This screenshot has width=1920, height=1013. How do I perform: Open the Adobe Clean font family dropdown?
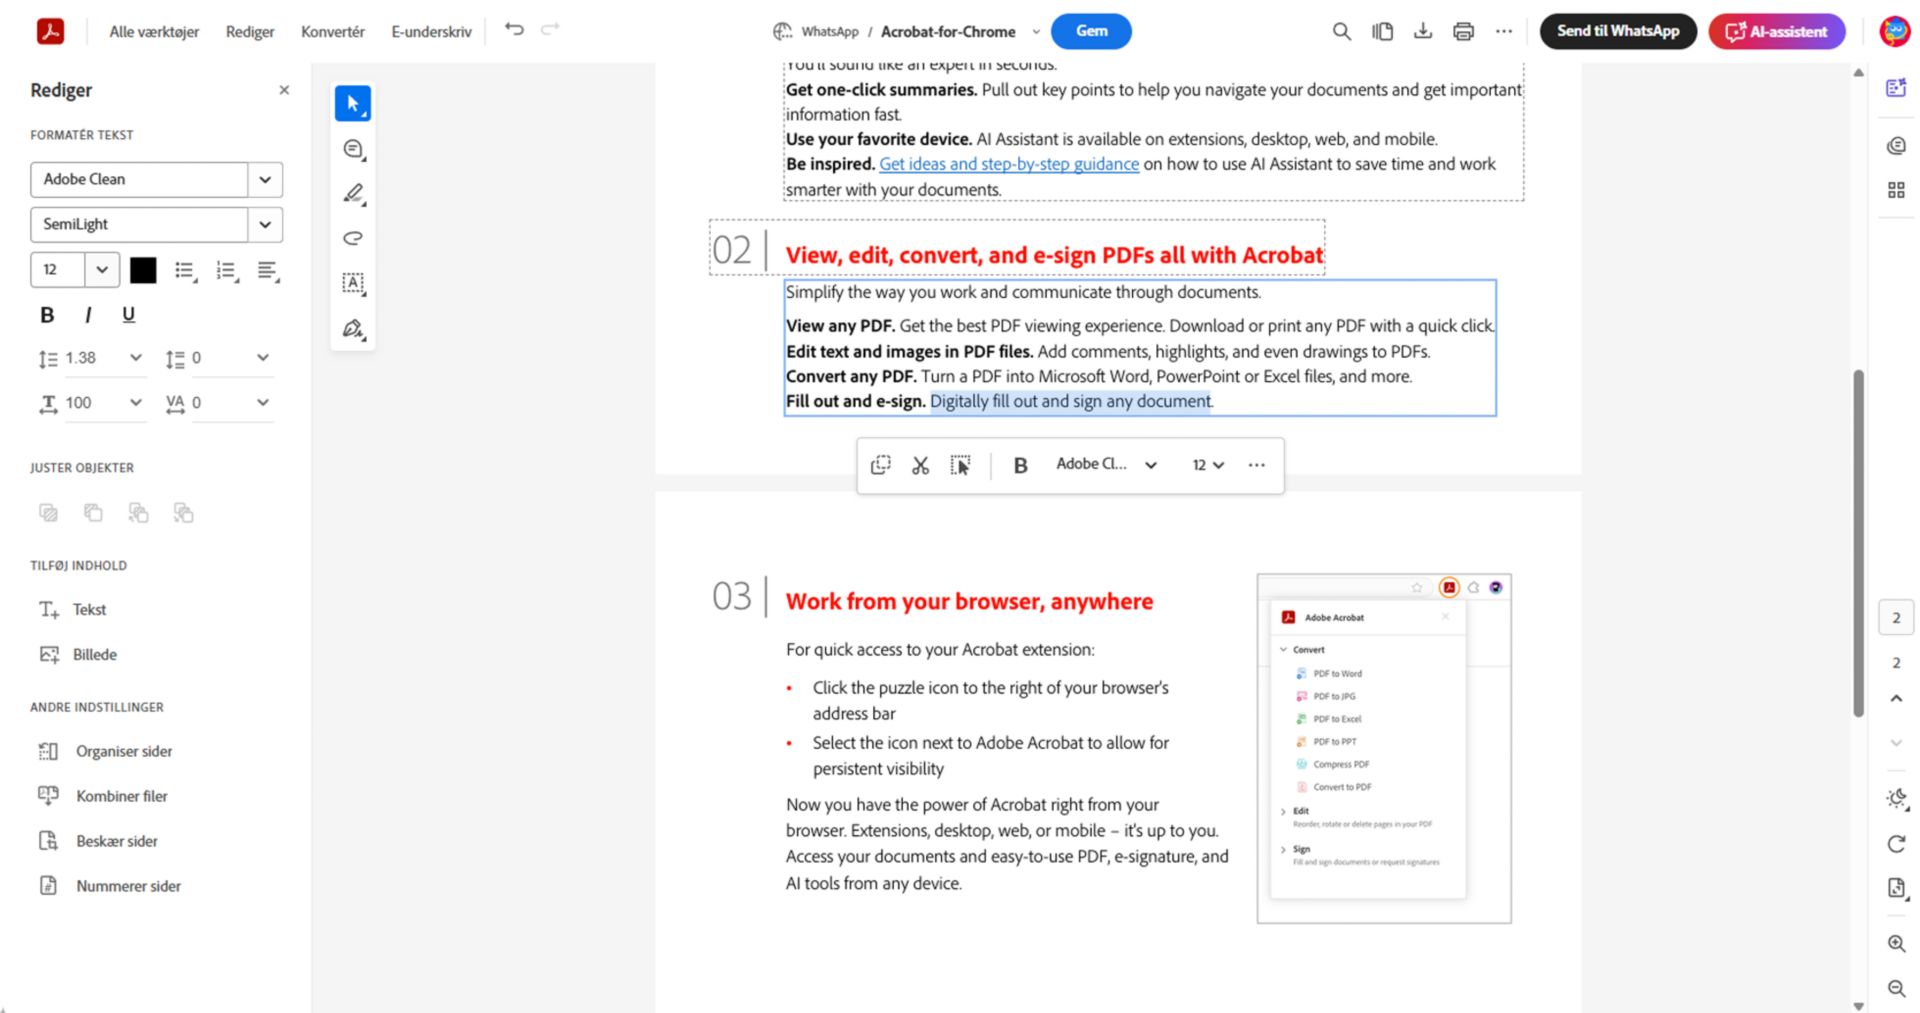[265, 180]
